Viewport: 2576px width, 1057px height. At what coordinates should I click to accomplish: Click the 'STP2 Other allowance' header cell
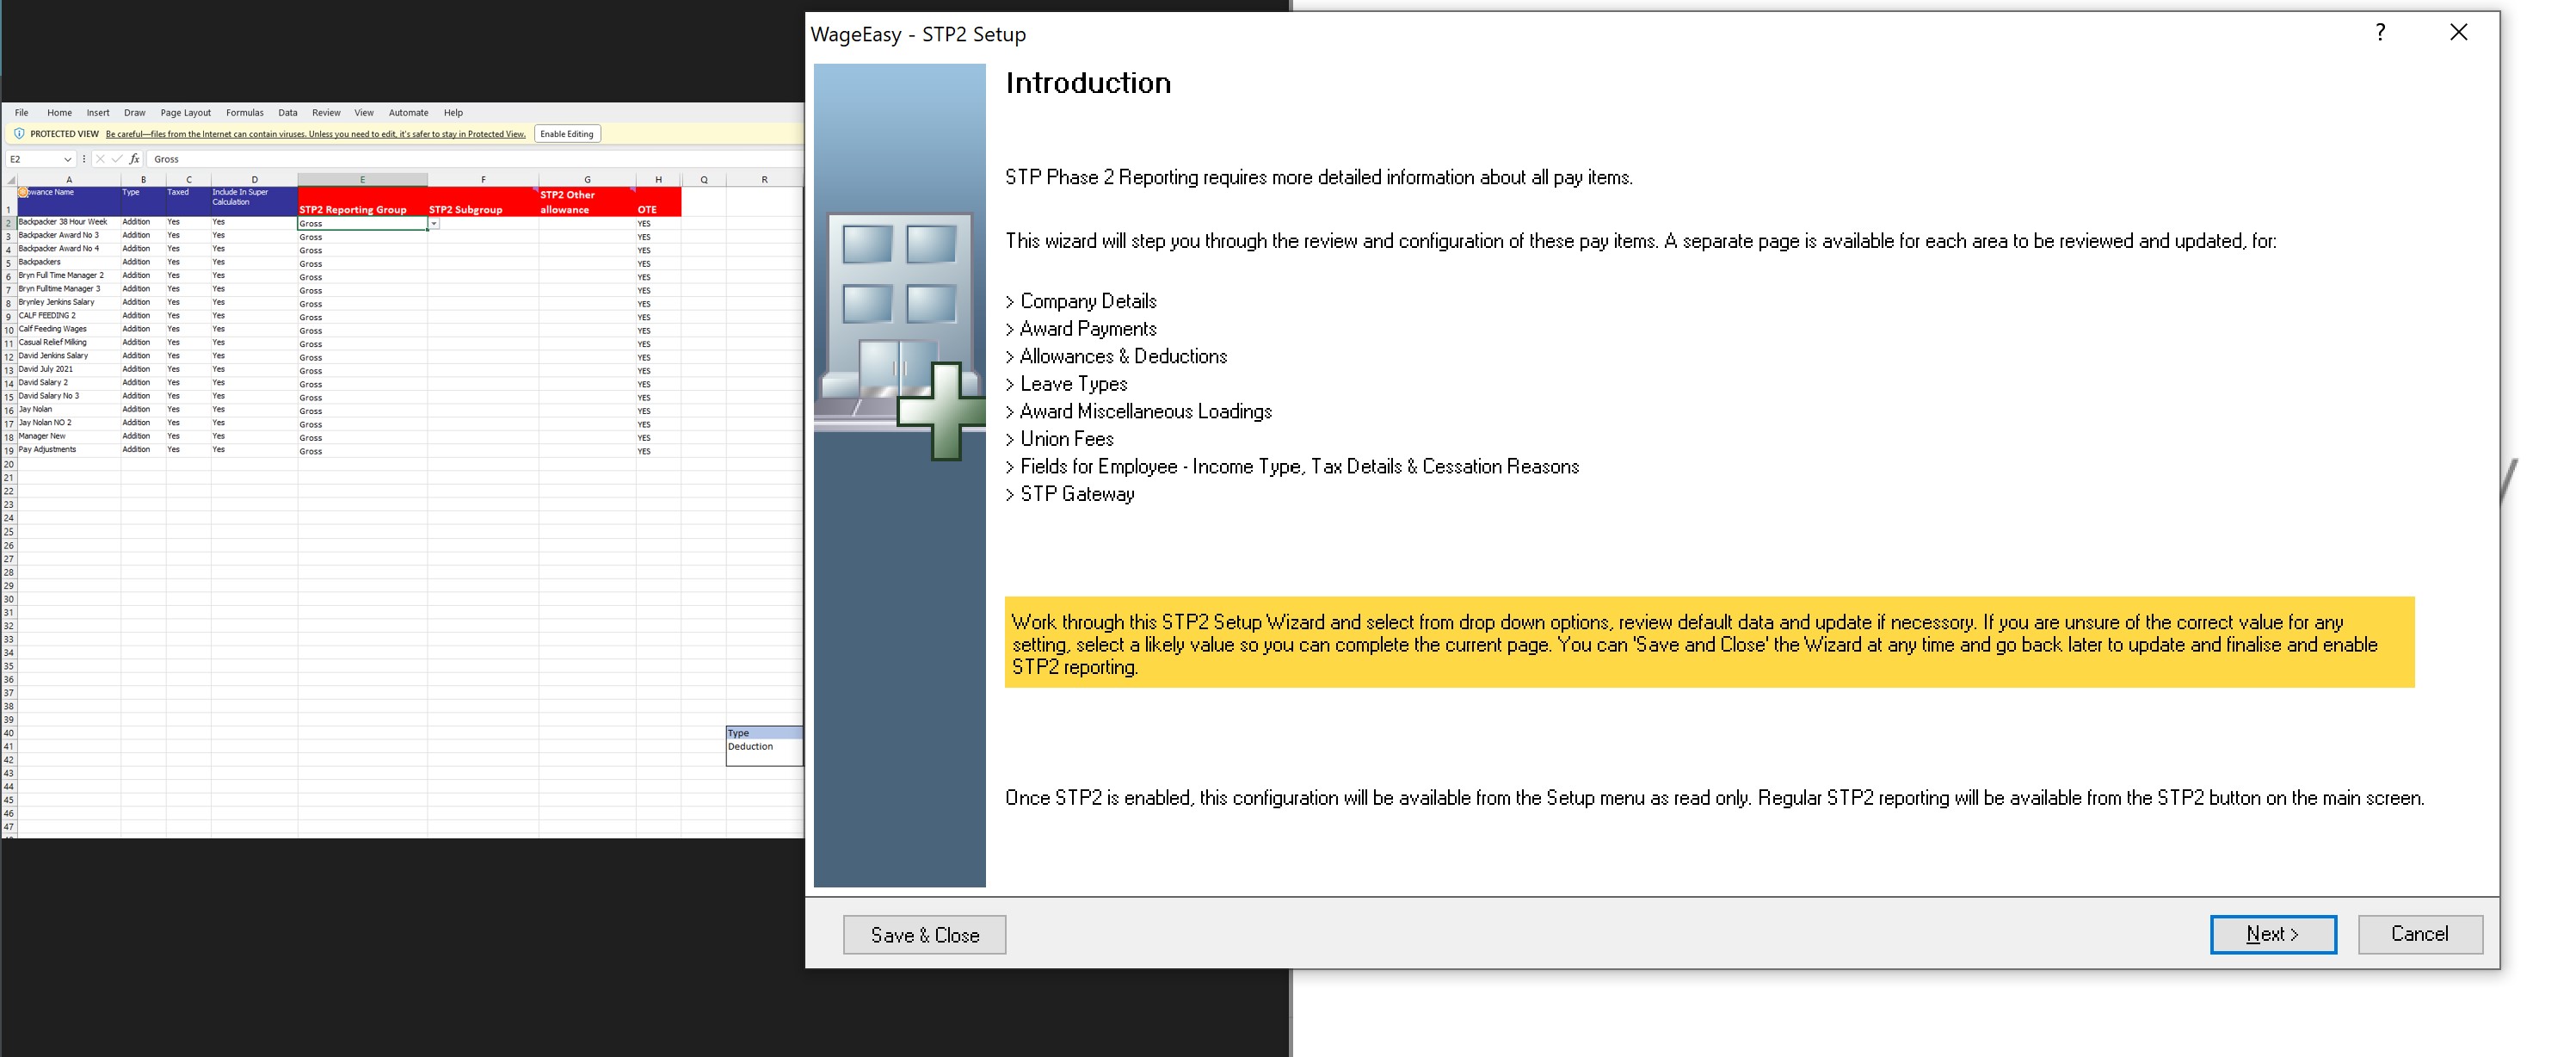click(587, 202)
